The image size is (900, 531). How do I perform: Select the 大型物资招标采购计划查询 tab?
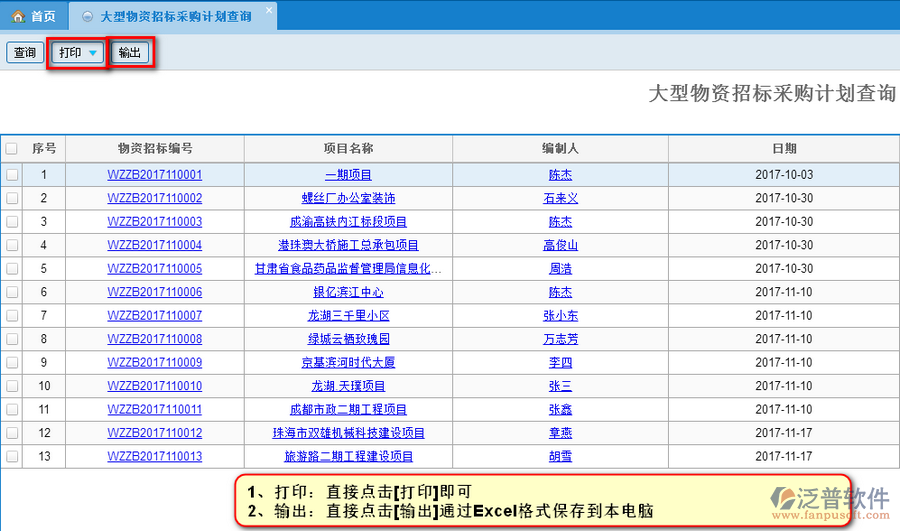tap(175, 17)
